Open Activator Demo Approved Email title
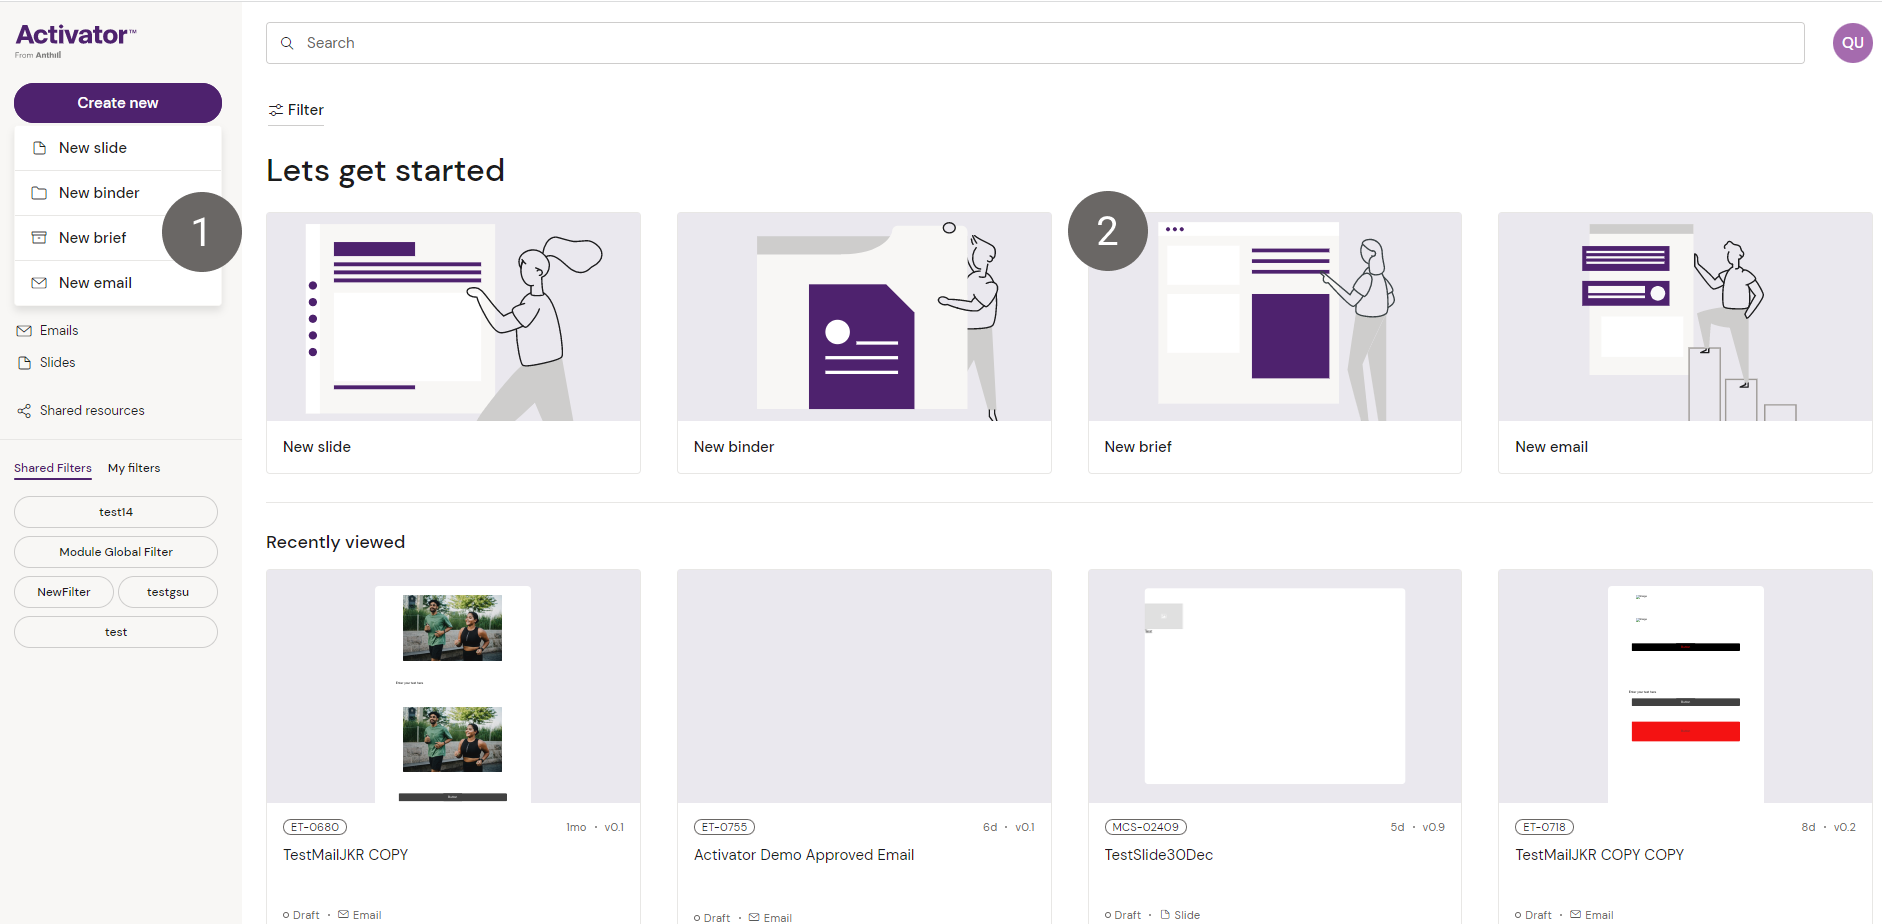The image size is (1882, 924). pyautogui.click(x=804, y=855)
